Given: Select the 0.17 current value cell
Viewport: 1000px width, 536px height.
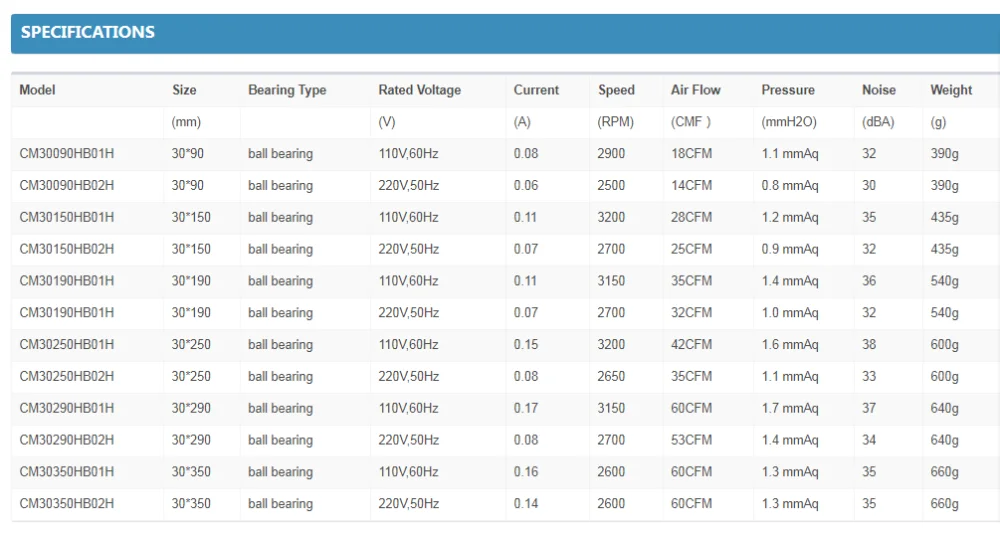Looking at the screenshot, I should pyautogui.click(x=525, y=408).
